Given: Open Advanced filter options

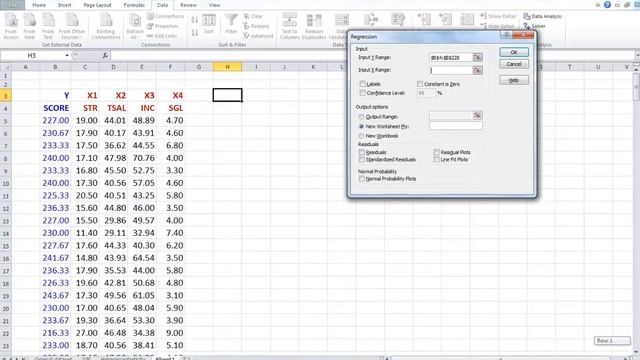Looking at the screenshot, I should click(x=258, y=36).
